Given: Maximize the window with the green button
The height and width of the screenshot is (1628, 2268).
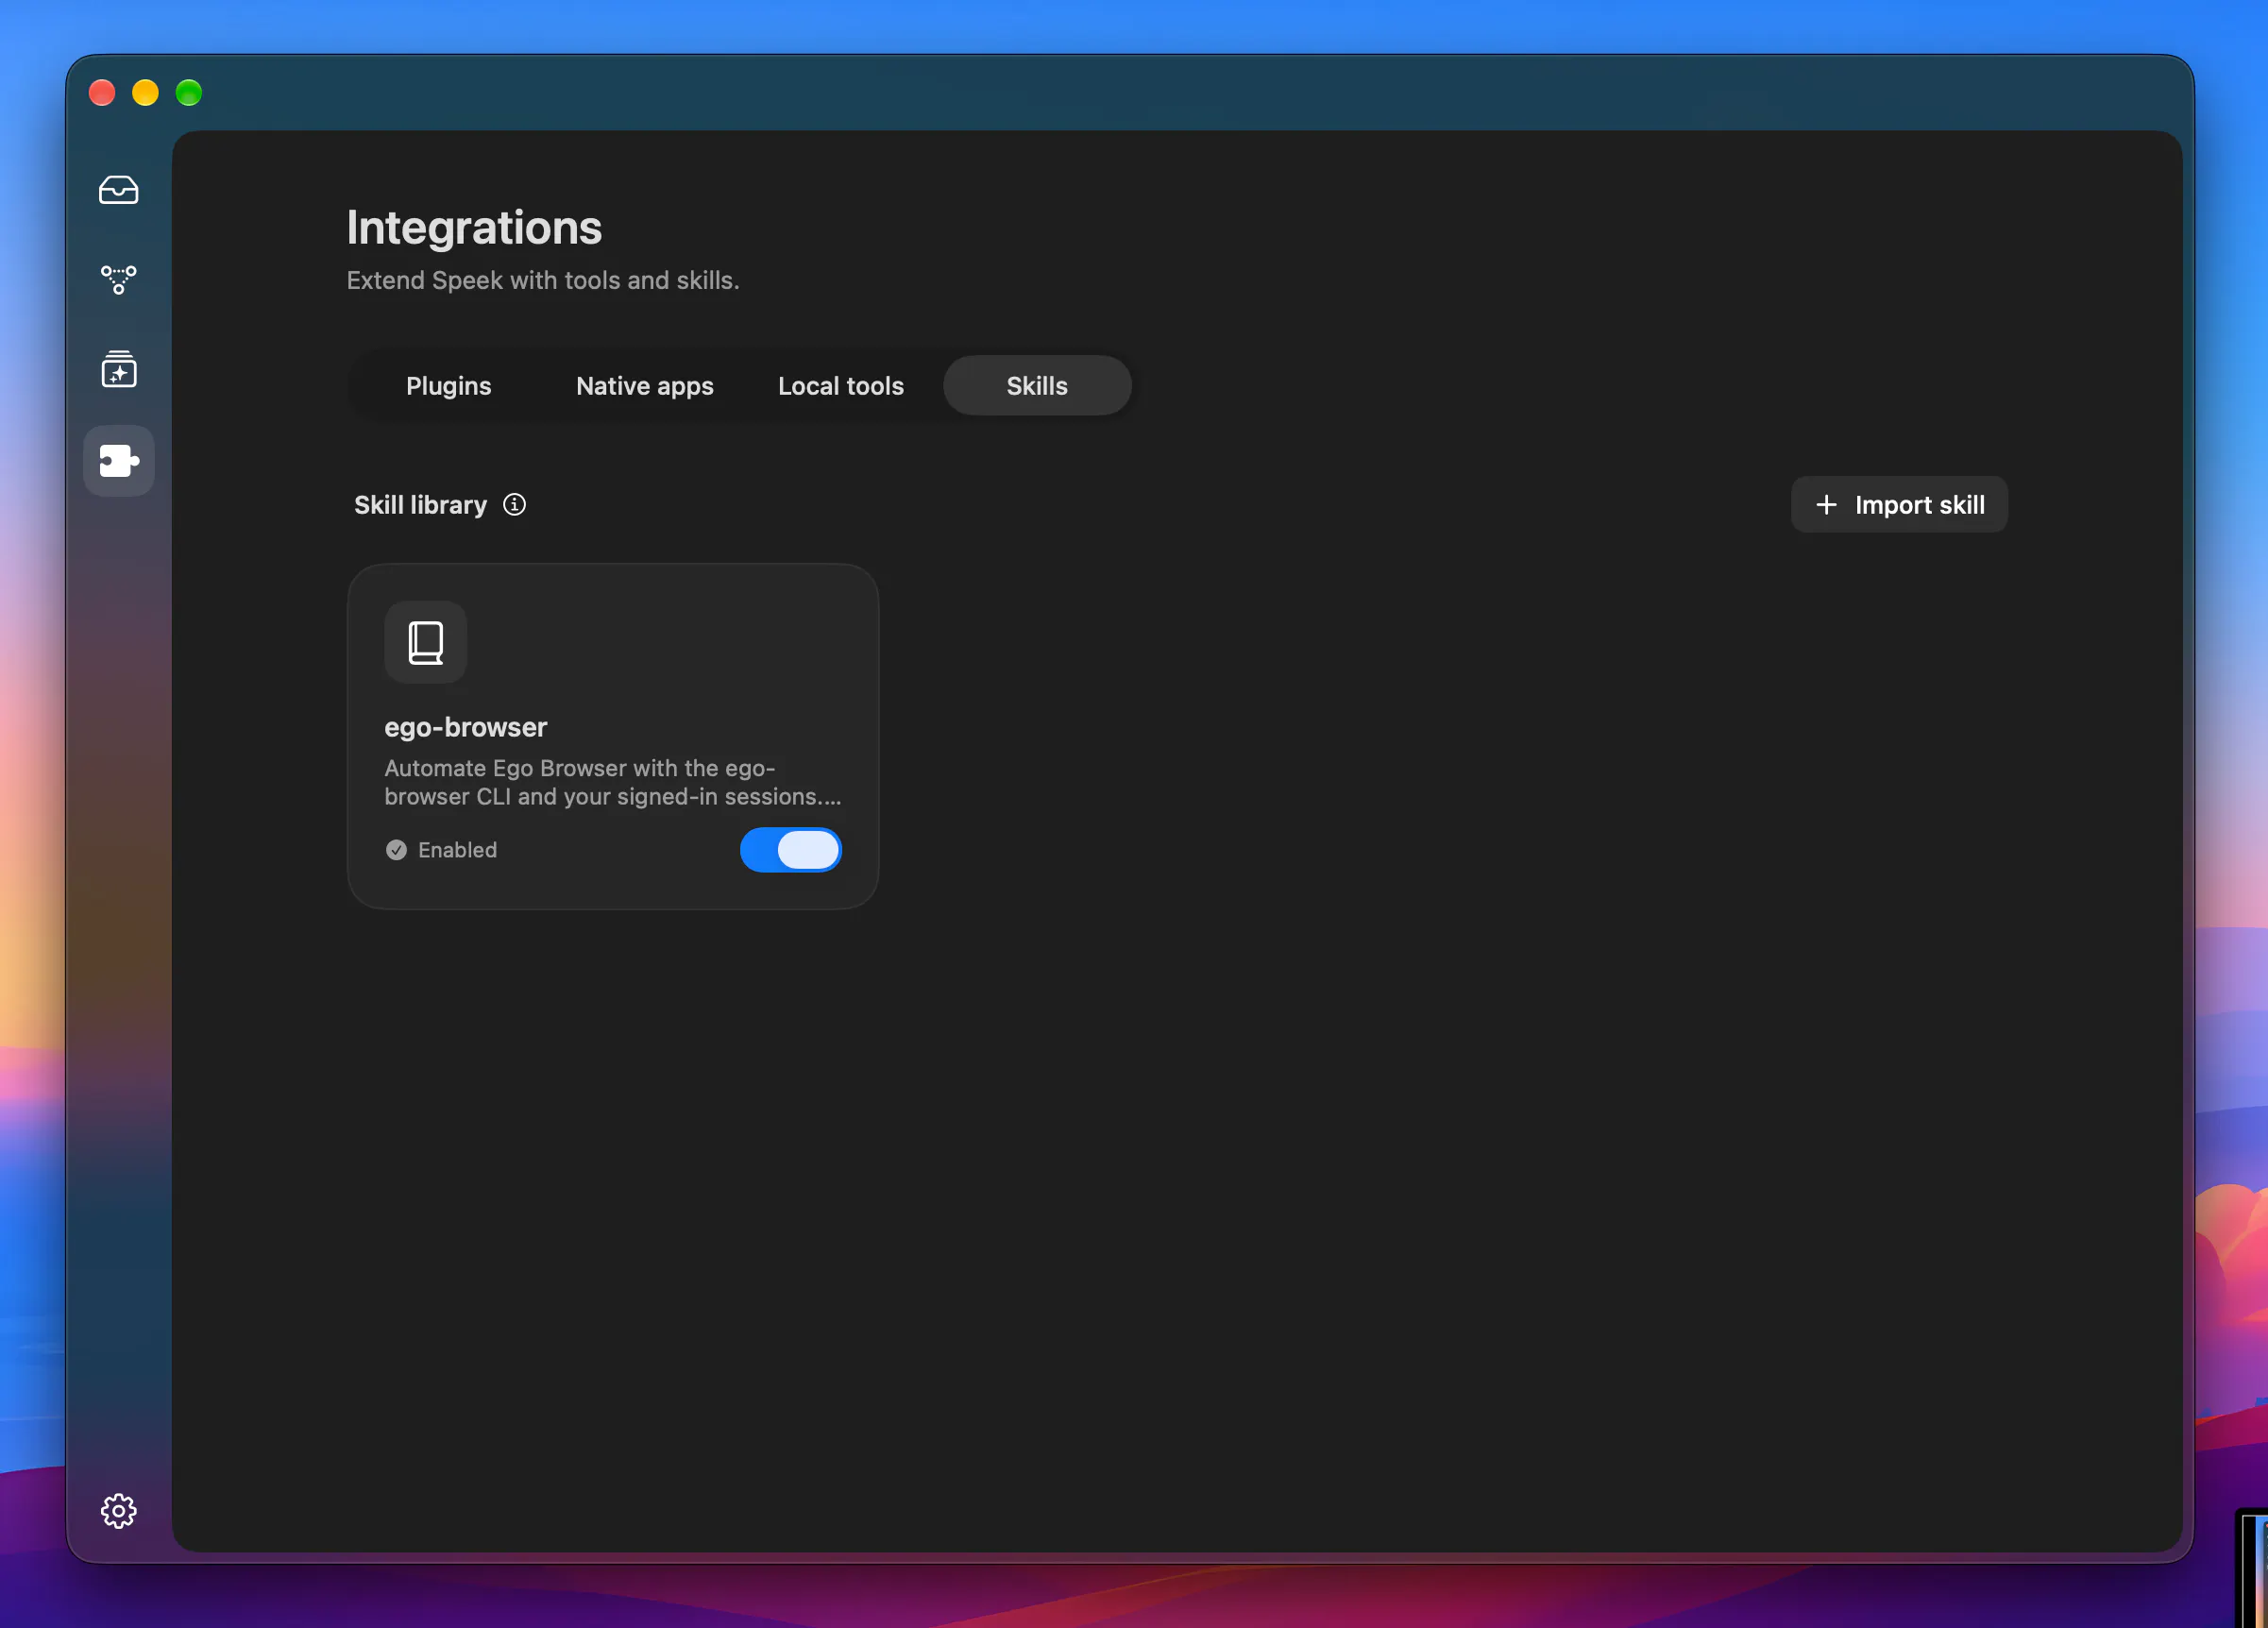Looking at the screenshot, I should (x=189, y=93).
